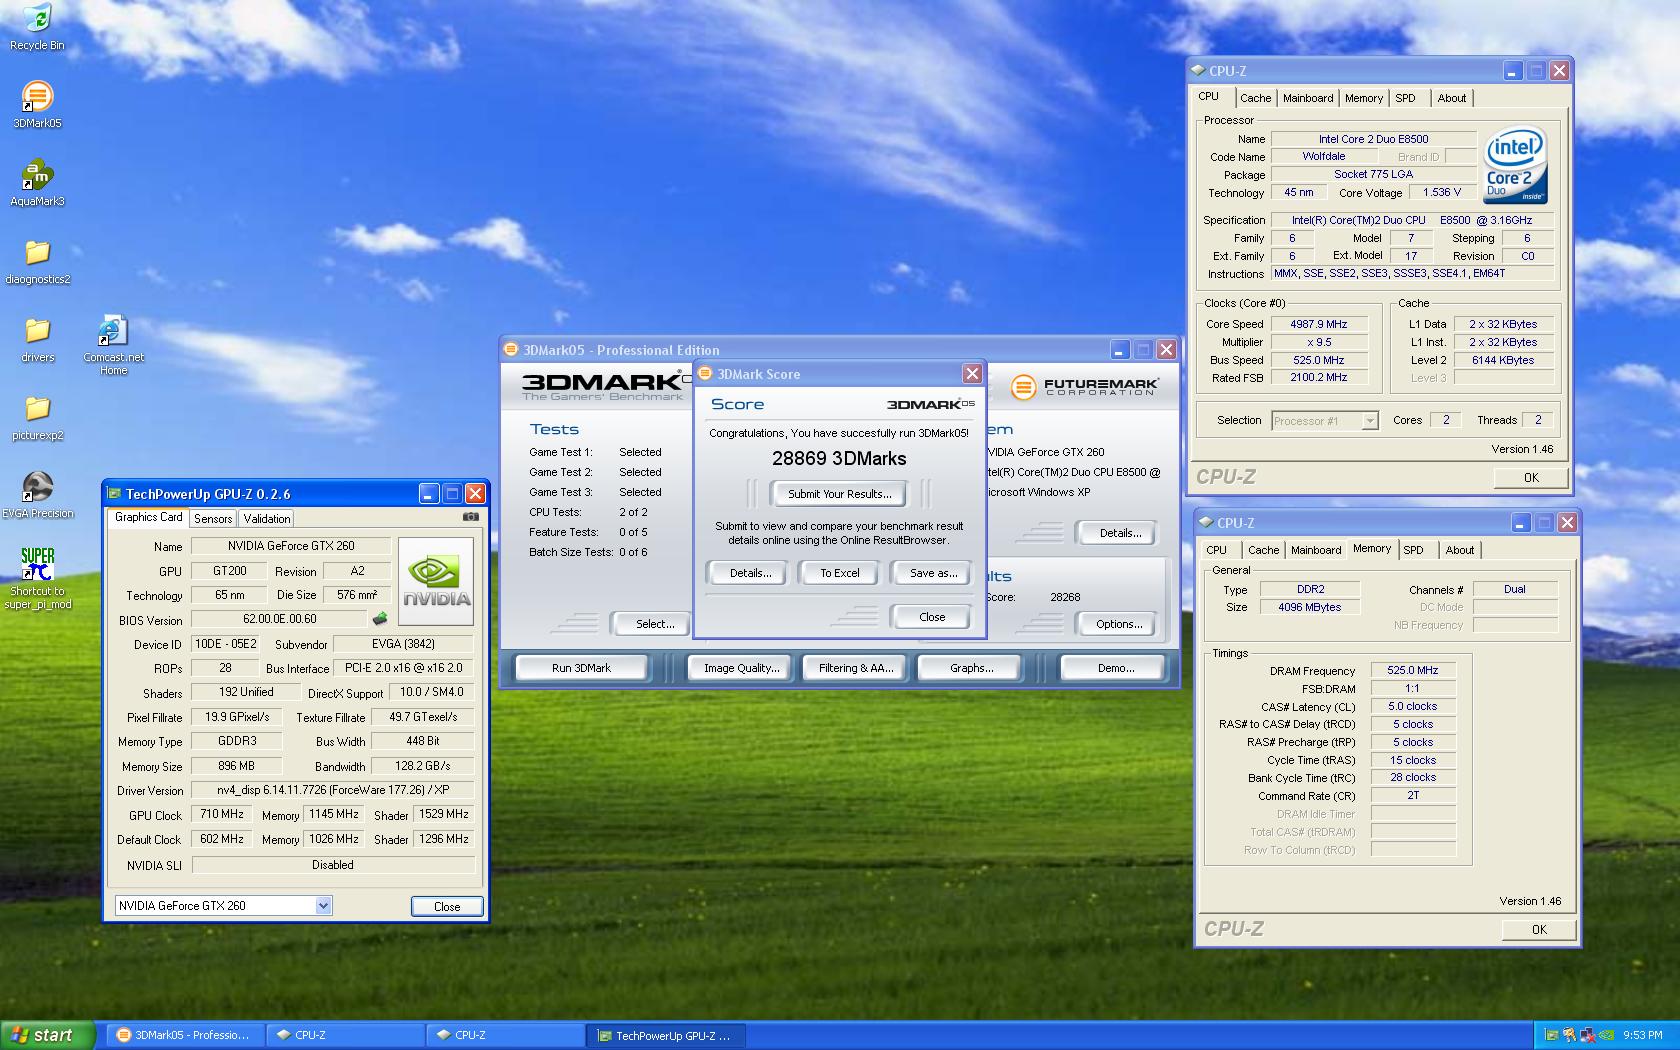Open the Mainboard tab in top CPU-Z
This screenshot has height=1050, width=1680.
pyautogui.click(x=1308, y=98)
